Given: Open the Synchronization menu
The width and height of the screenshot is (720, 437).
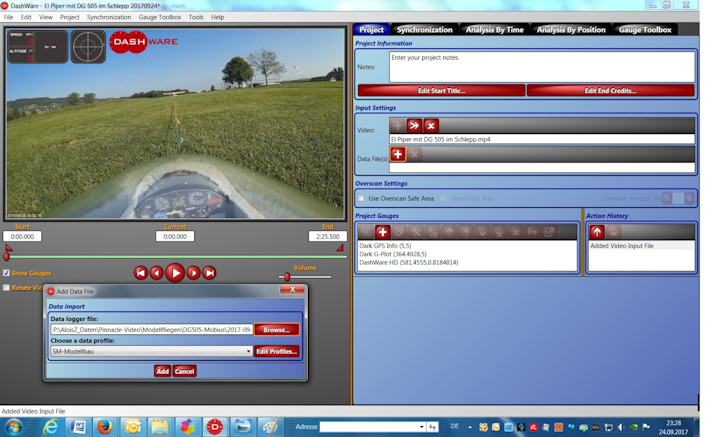Looking at the screenshot, I should click(109, 17).
